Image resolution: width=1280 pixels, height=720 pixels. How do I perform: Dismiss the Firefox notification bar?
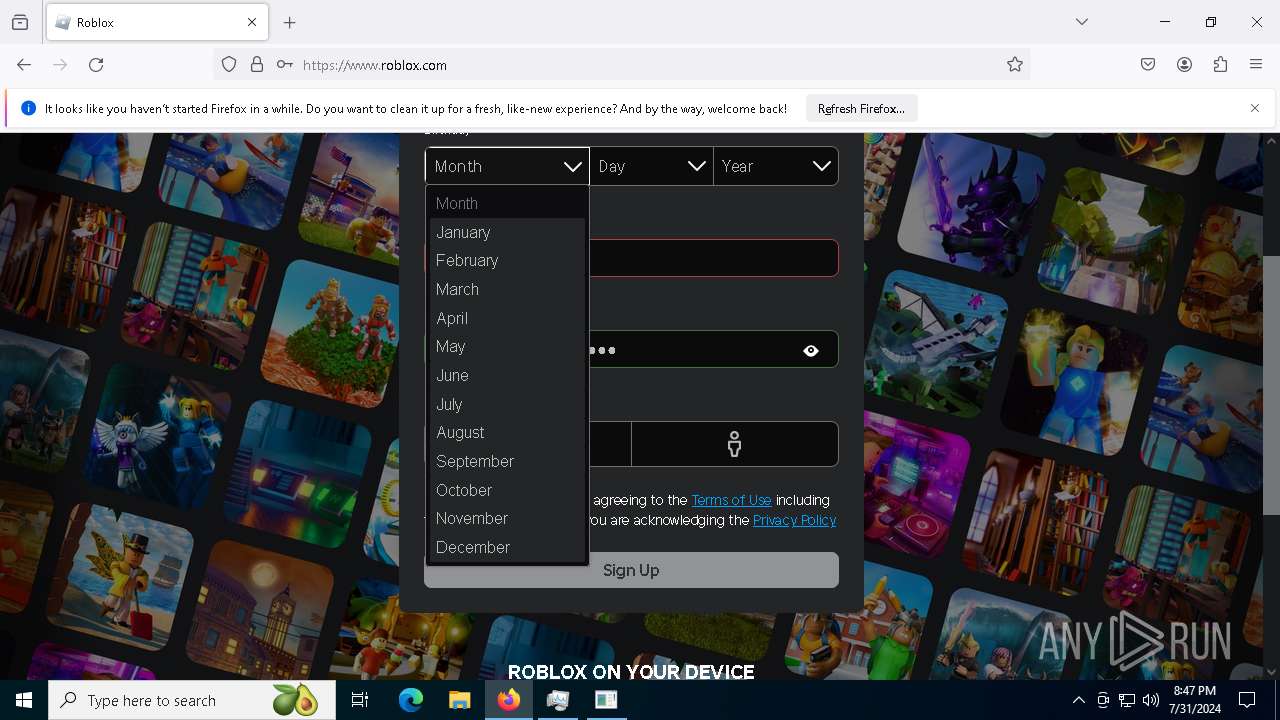(x=1255, y=108)
